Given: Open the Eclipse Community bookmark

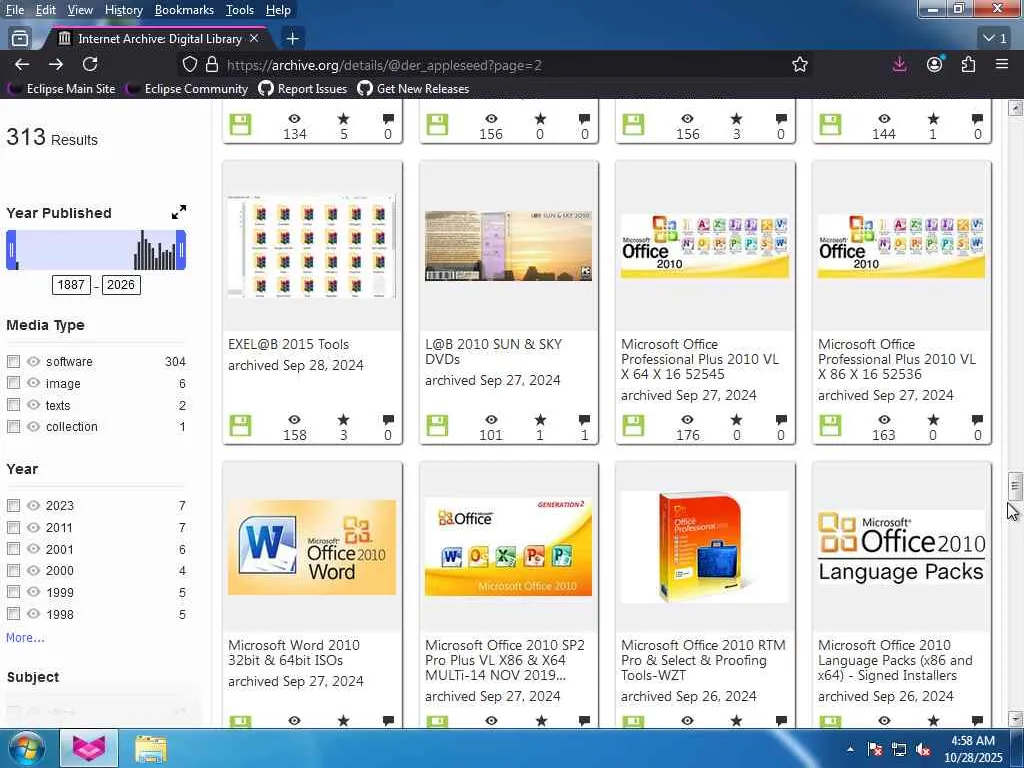Looking at the screenshot, I should point(187,89).
